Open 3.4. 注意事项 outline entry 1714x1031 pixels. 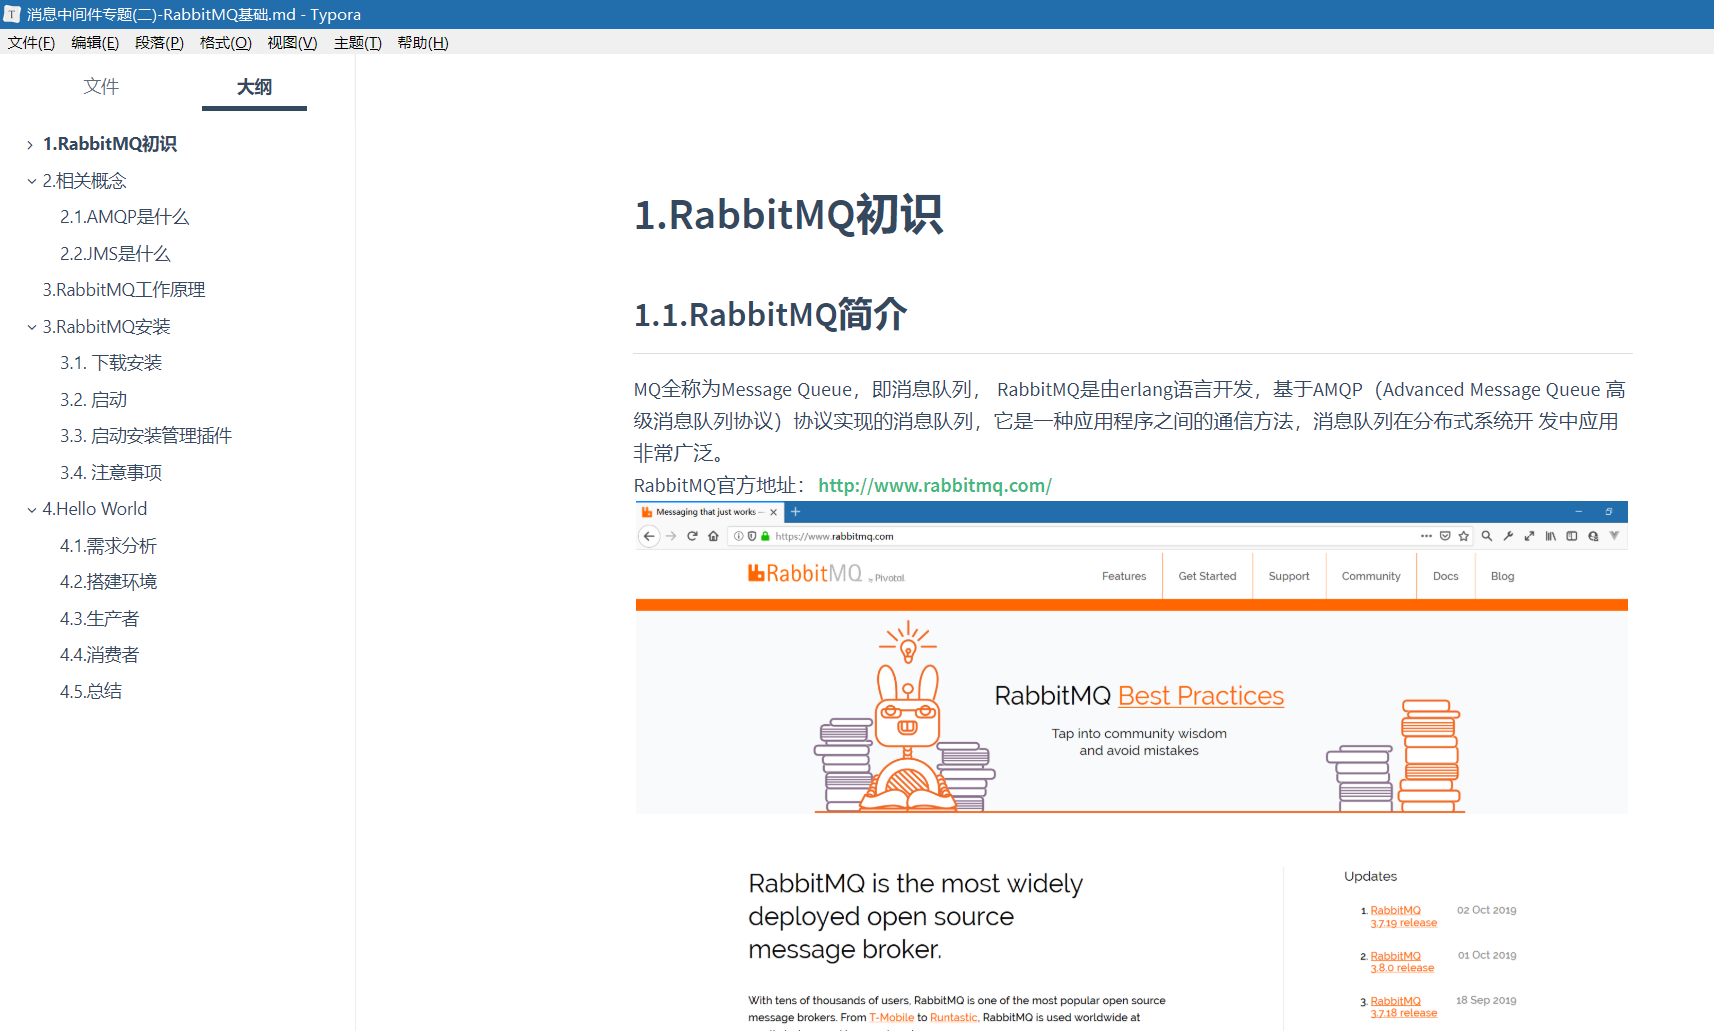click(x=111, y=473)
